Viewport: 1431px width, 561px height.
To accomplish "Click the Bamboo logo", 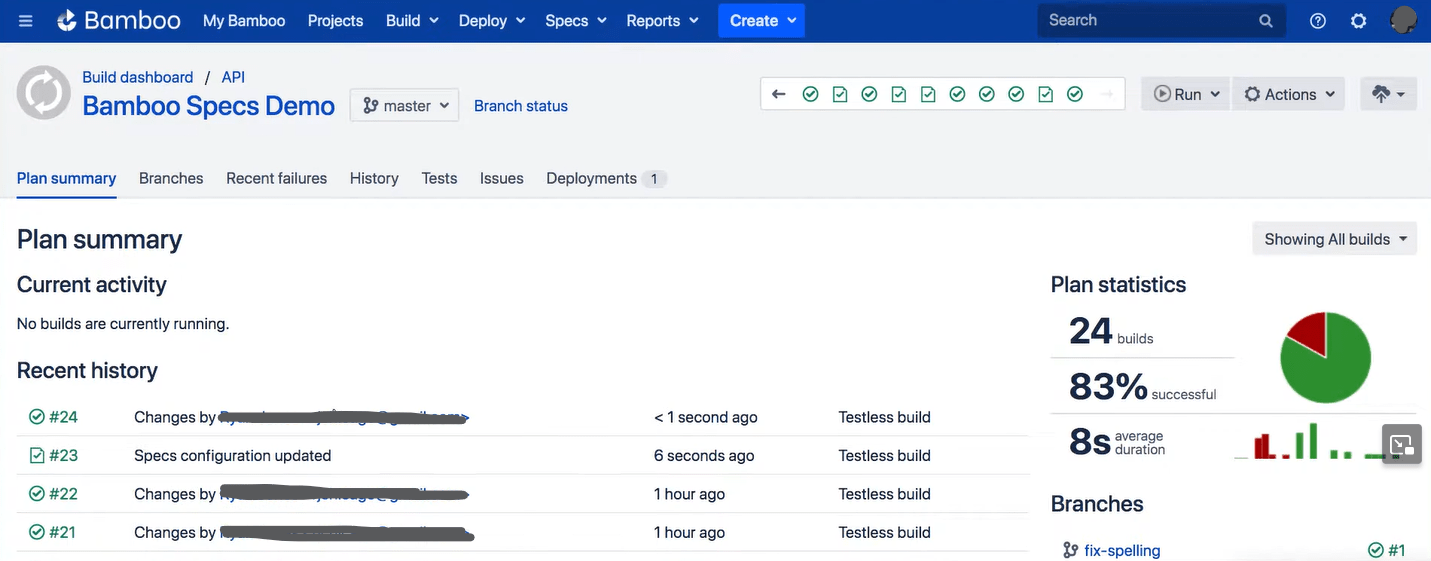I will [x=119, y=21].
